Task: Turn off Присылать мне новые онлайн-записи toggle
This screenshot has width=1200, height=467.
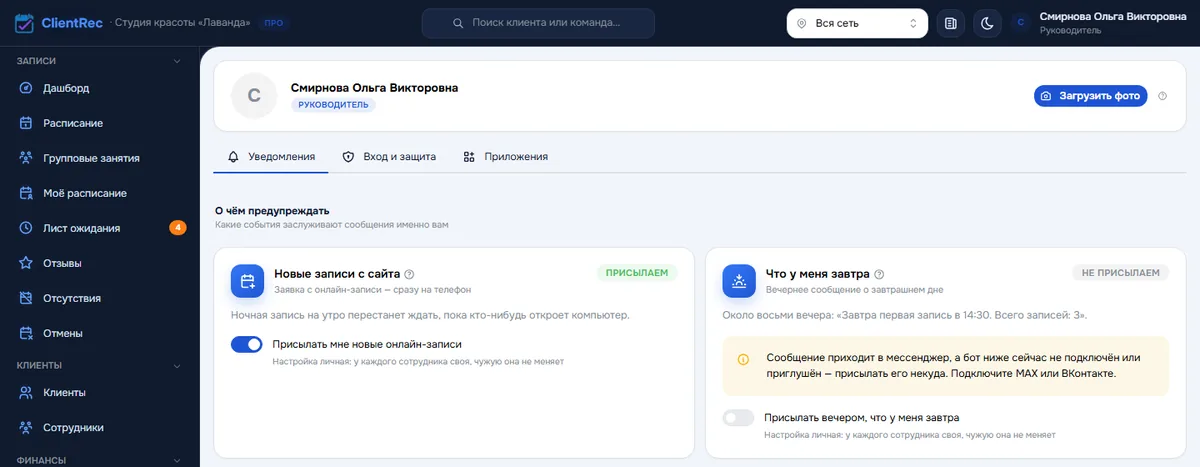Action: point(246,344)
